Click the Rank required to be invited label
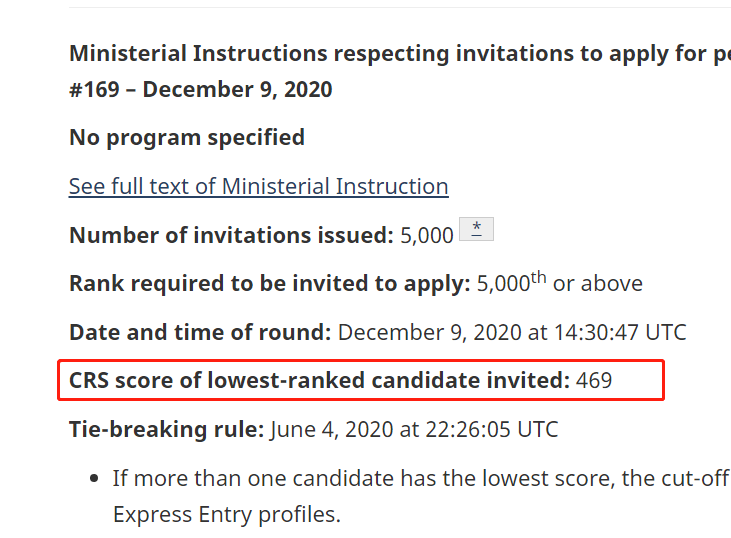 coord(269,284)
